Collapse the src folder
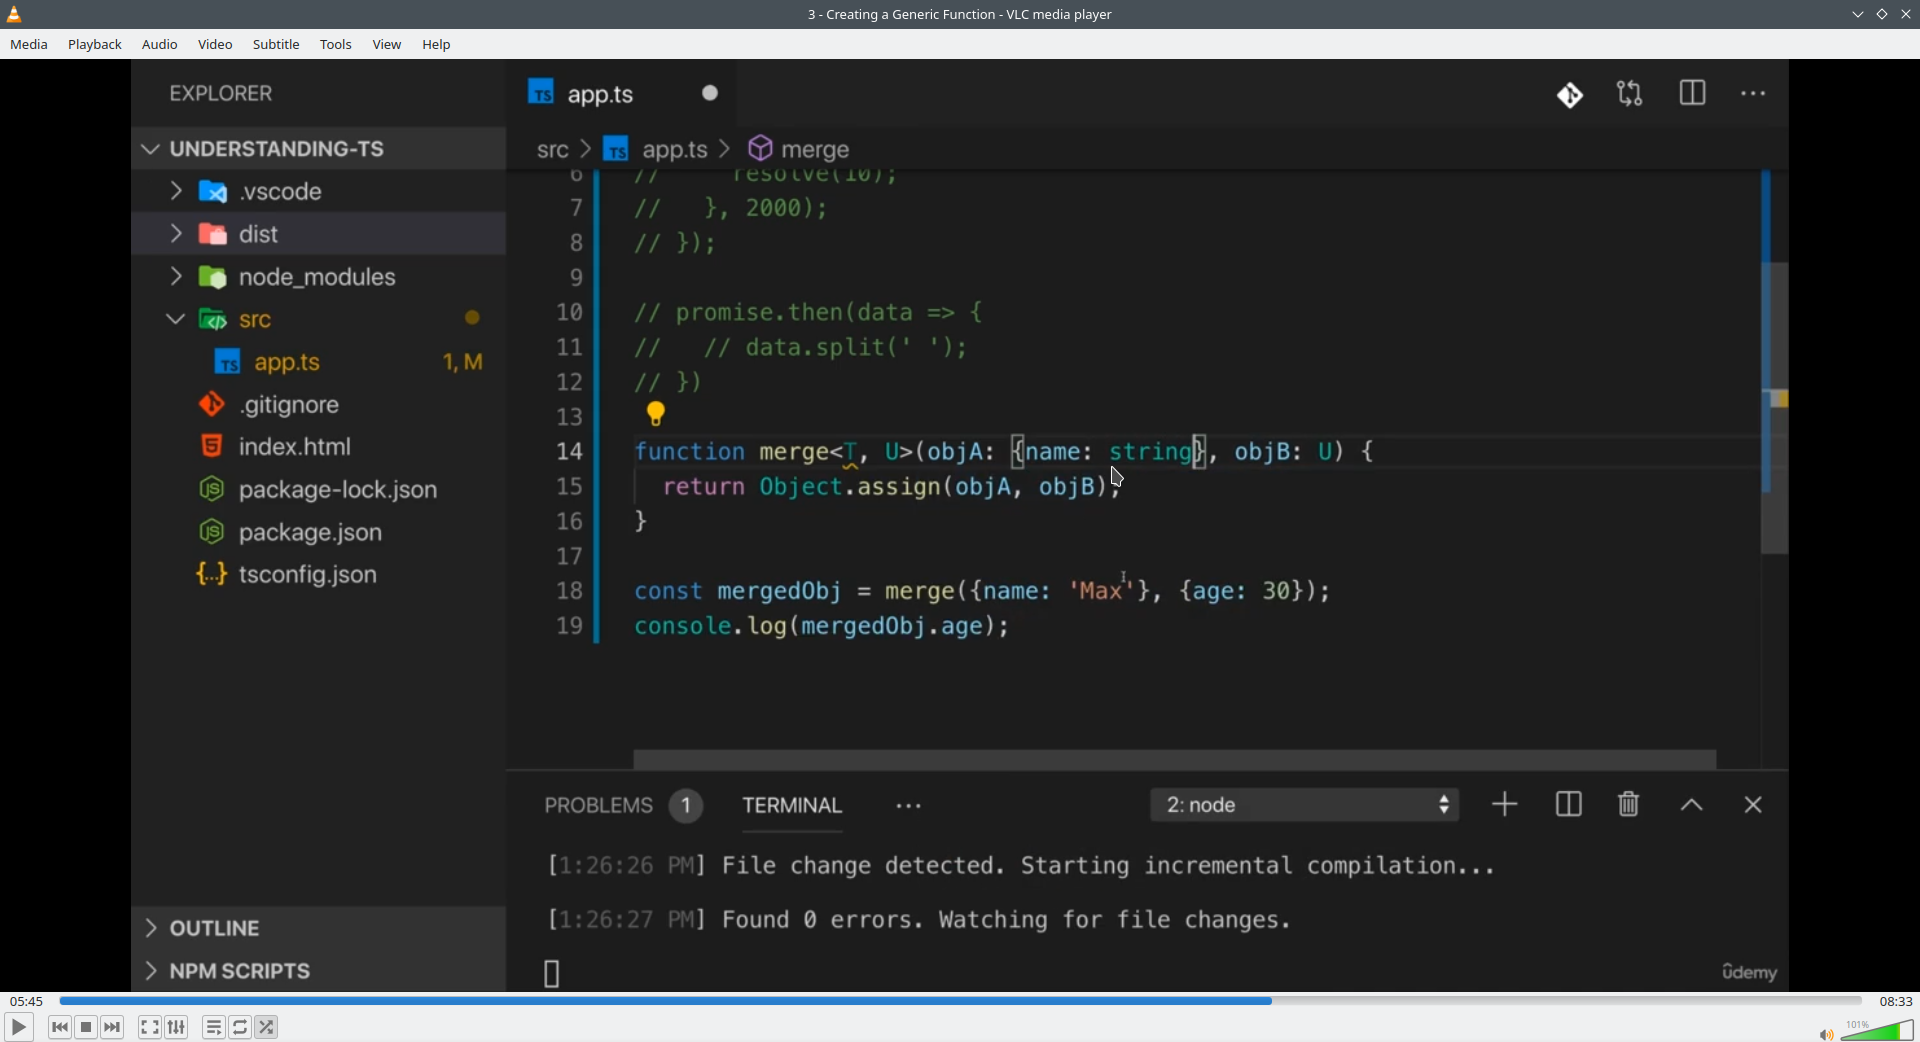The height and width of the screenshot is (1042, 1920). pos(319,320)
